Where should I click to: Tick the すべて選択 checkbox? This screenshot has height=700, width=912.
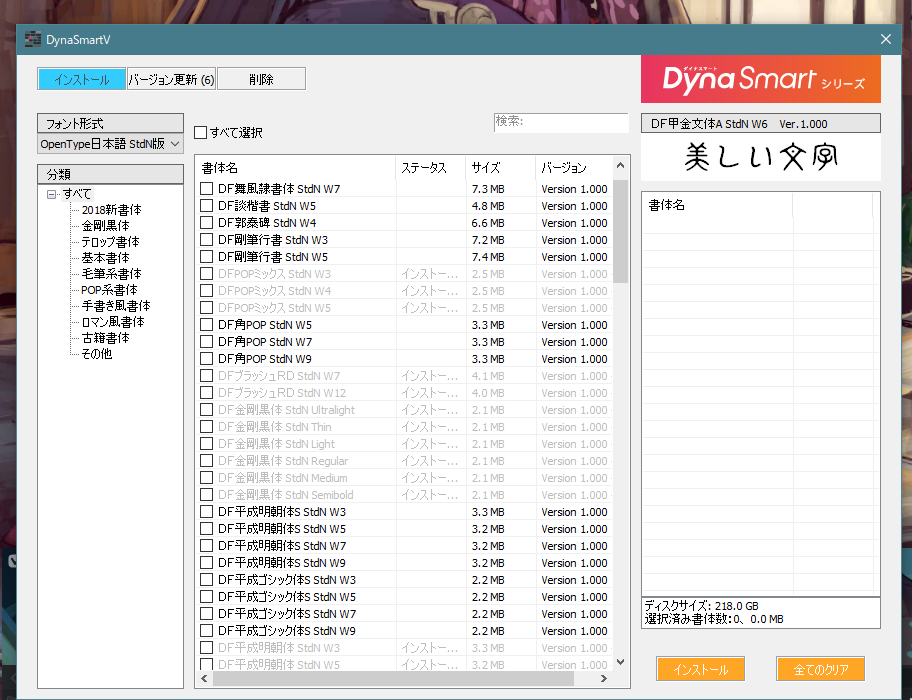201,133
